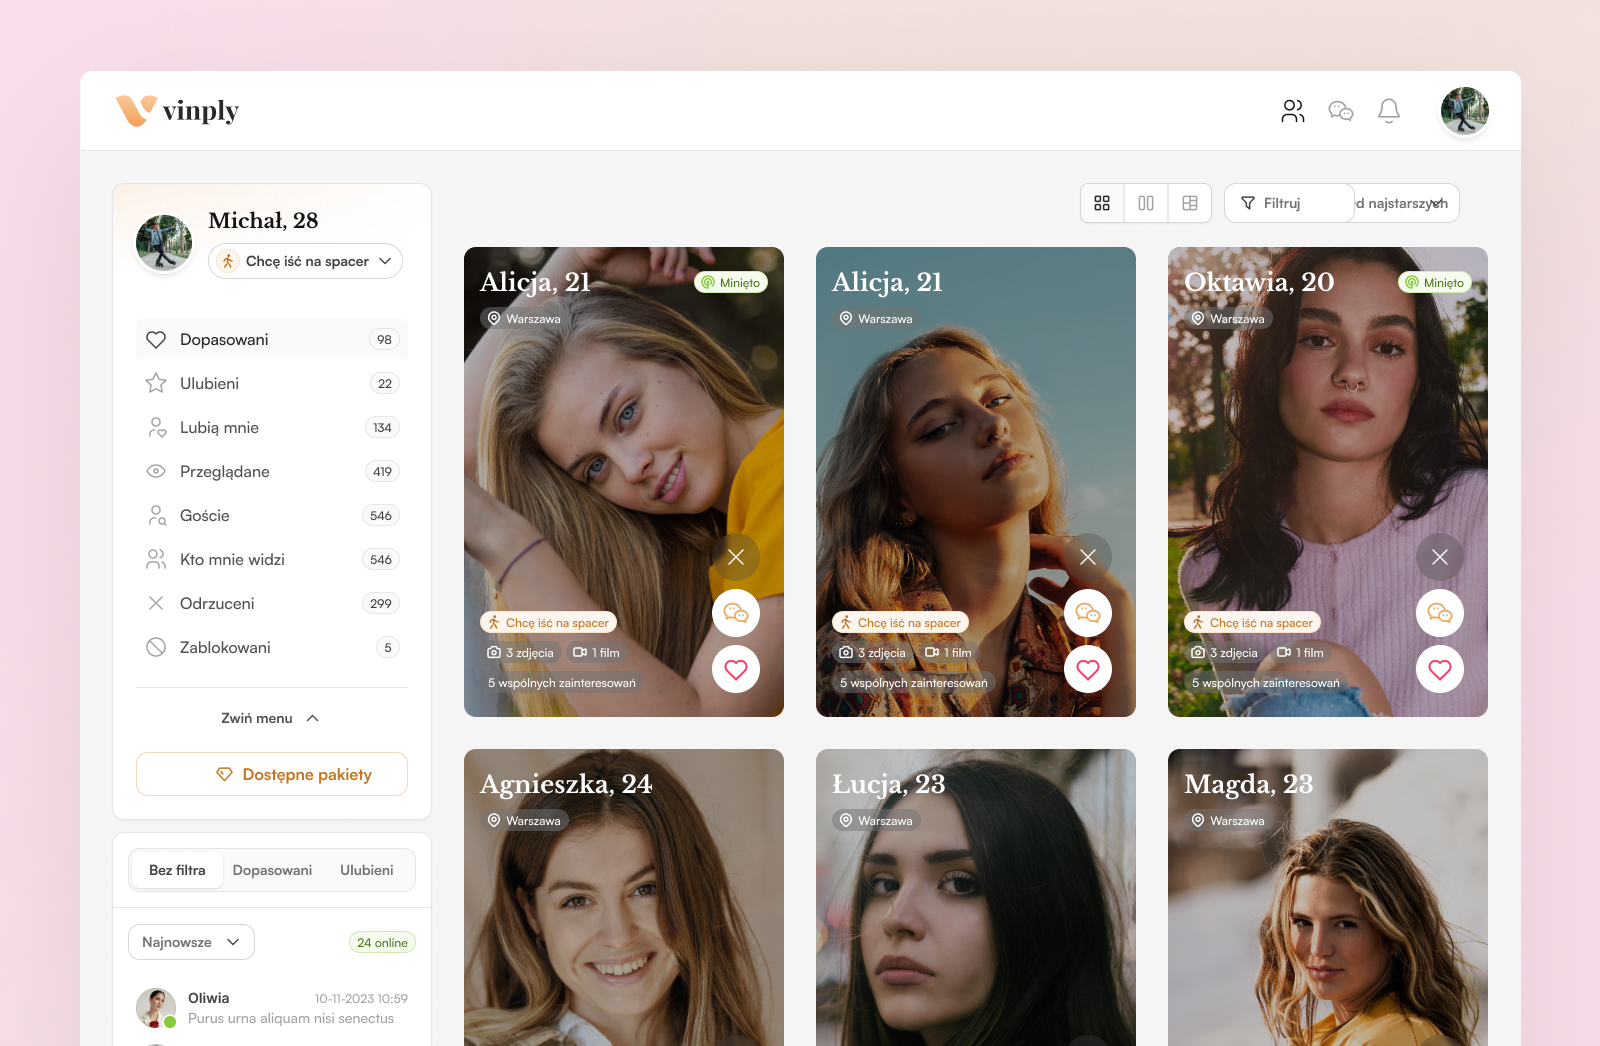
Task: Click the Dostępne pakiety button
Action: (272, 774)
